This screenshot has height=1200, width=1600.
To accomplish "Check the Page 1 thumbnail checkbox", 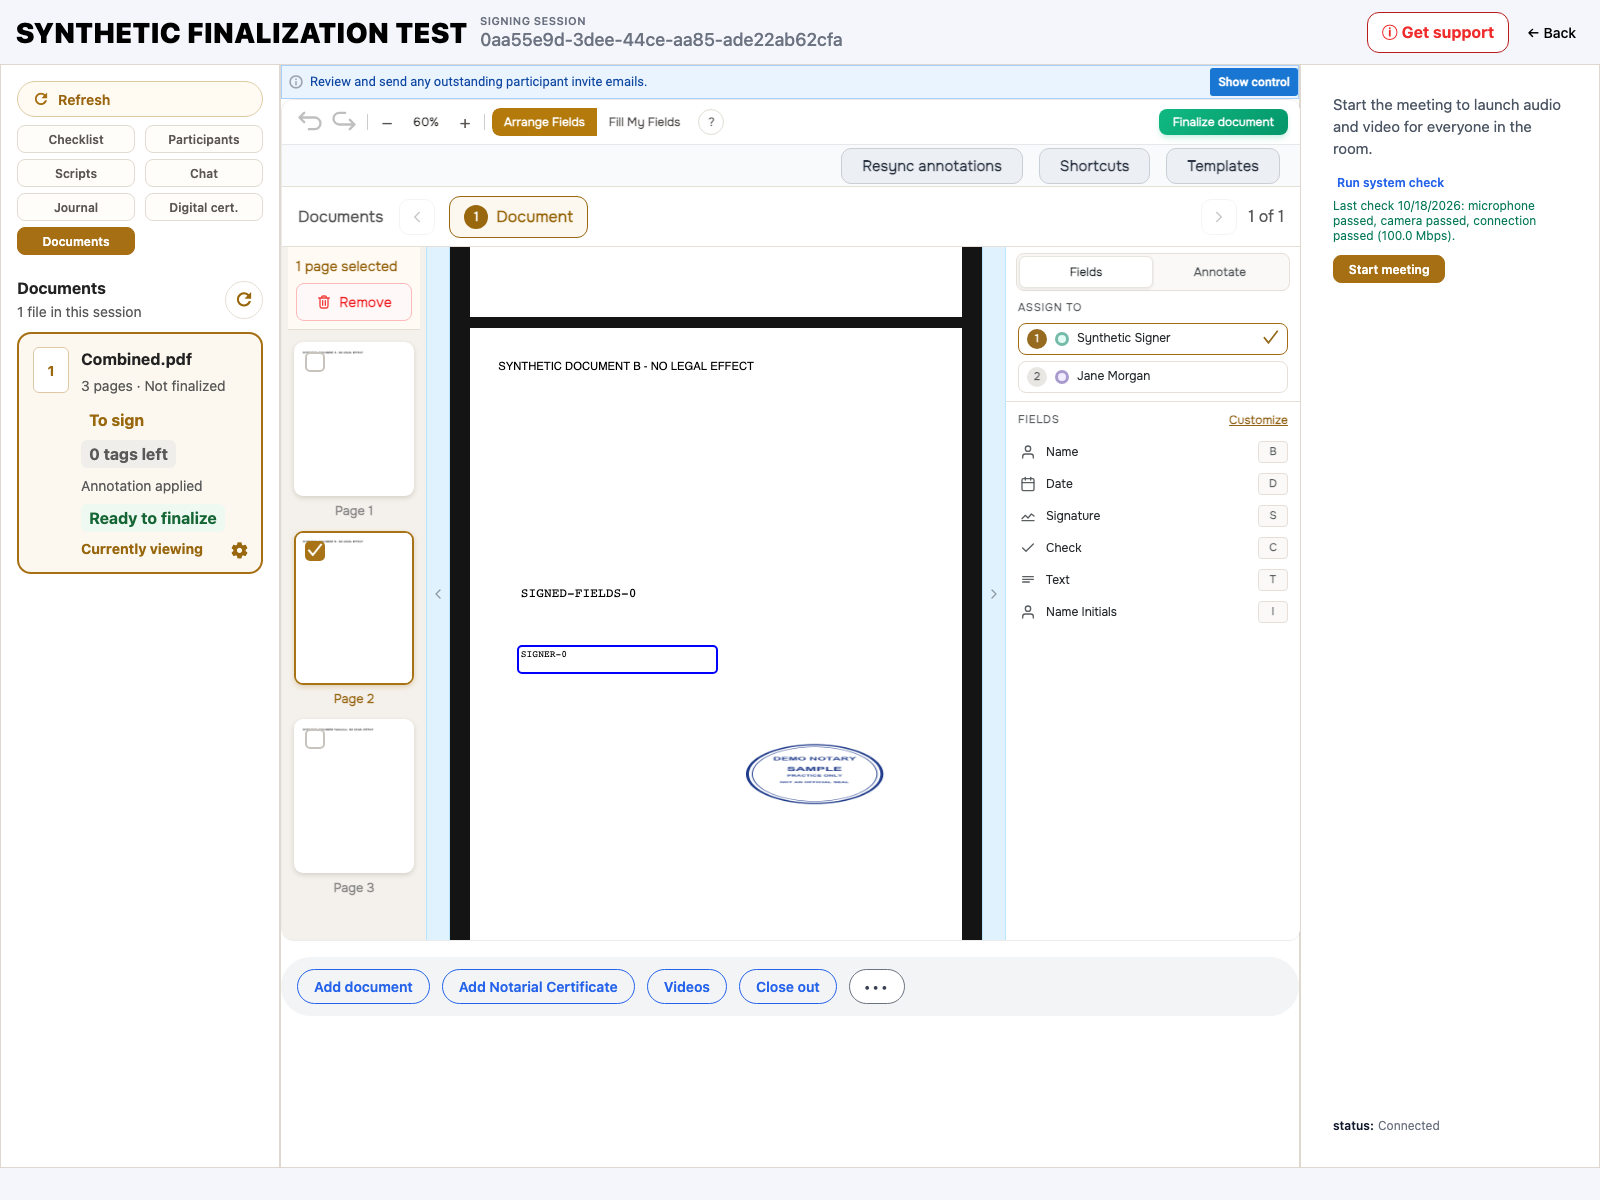I will click(315, 362).
